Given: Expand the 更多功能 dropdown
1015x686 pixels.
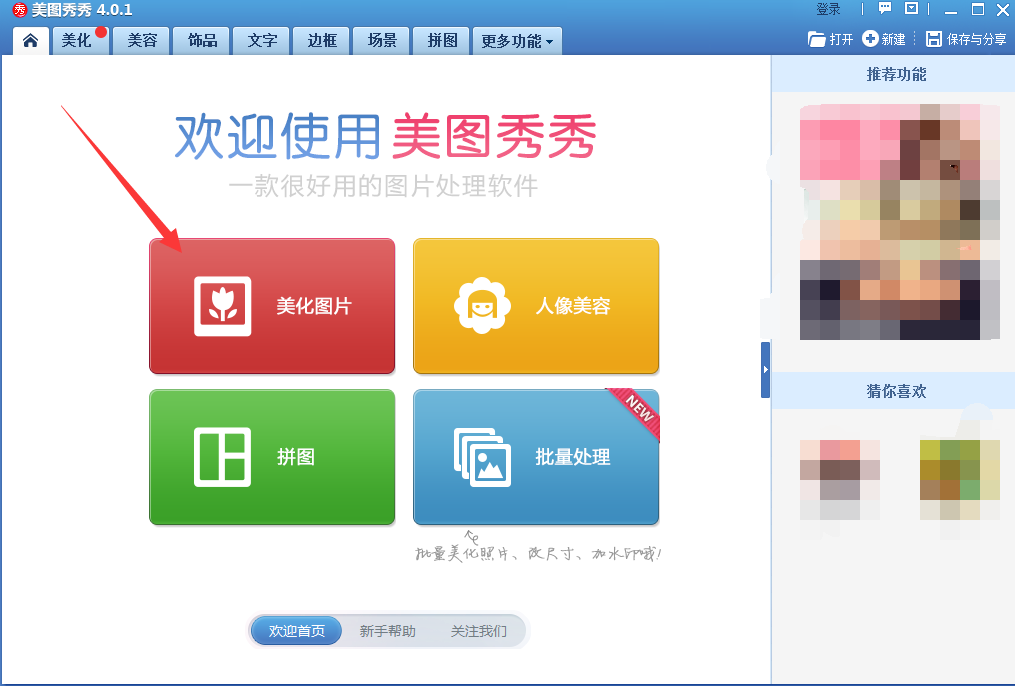Looking at the screenshot, I should [517, 41].
